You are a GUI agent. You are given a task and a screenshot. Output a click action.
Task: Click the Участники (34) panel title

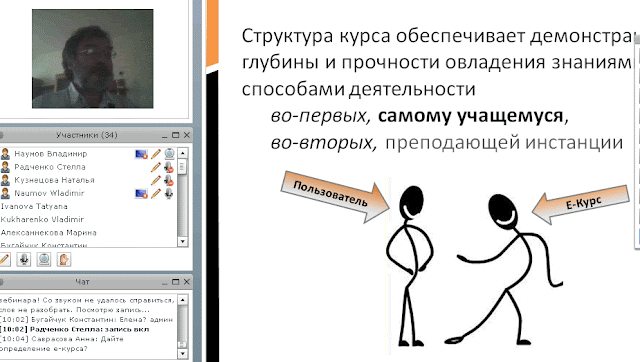tap(87, 135)
